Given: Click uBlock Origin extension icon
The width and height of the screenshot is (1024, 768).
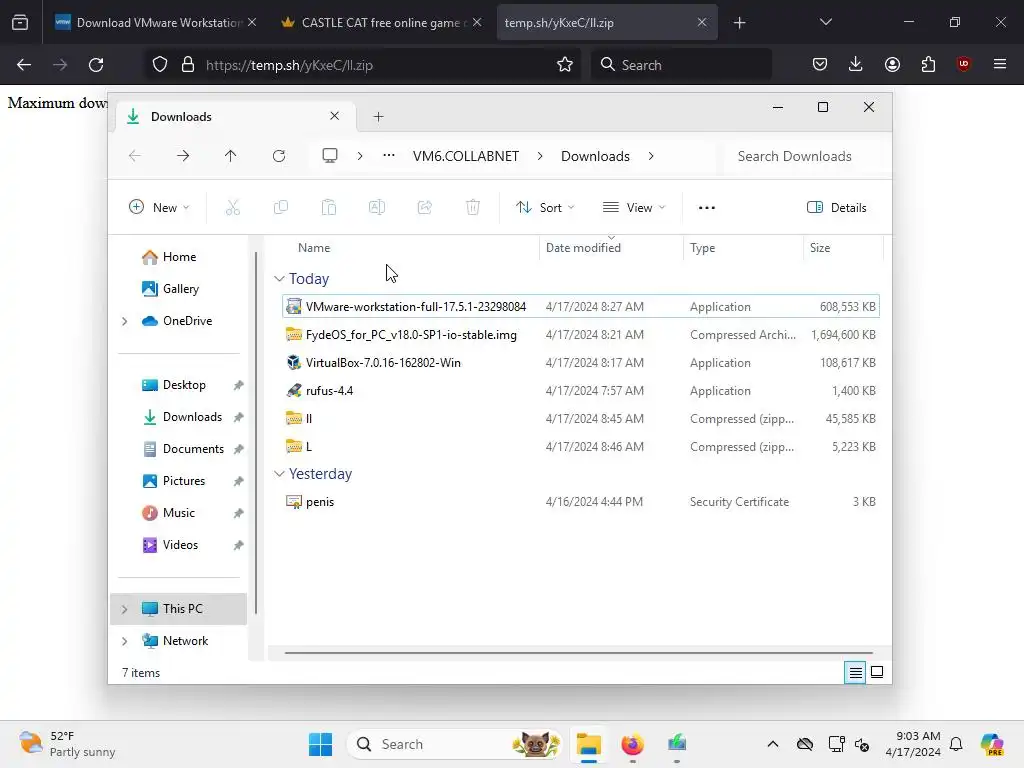Looking at the screenshot, I should [963, 64].
